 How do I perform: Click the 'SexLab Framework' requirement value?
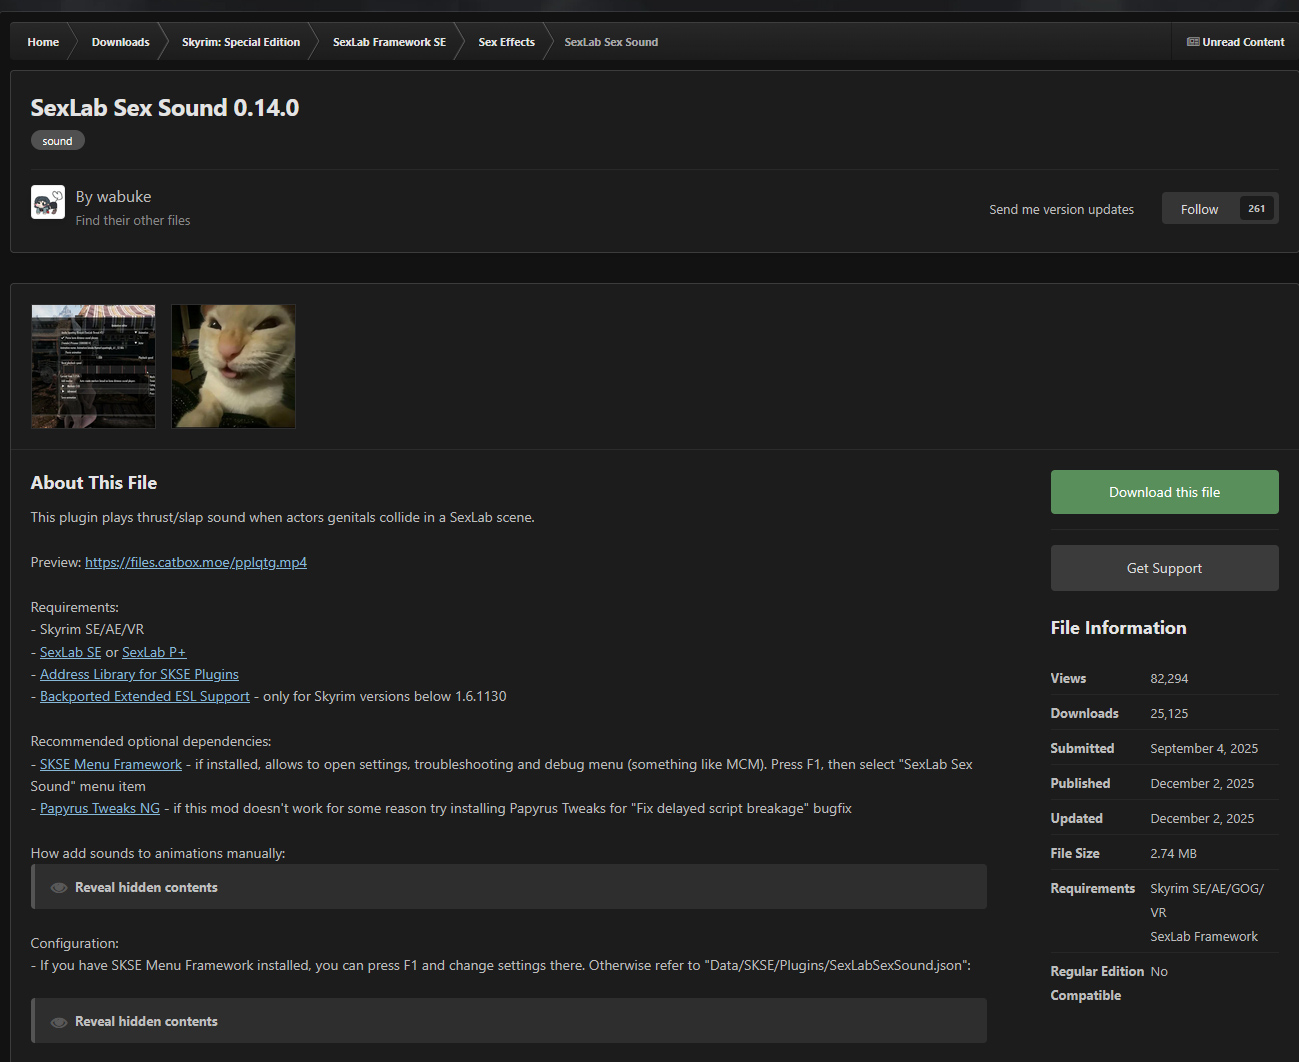coord(1204,936)
